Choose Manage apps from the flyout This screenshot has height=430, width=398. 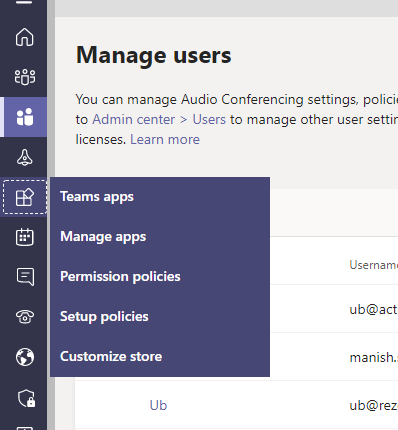[103, 237]
